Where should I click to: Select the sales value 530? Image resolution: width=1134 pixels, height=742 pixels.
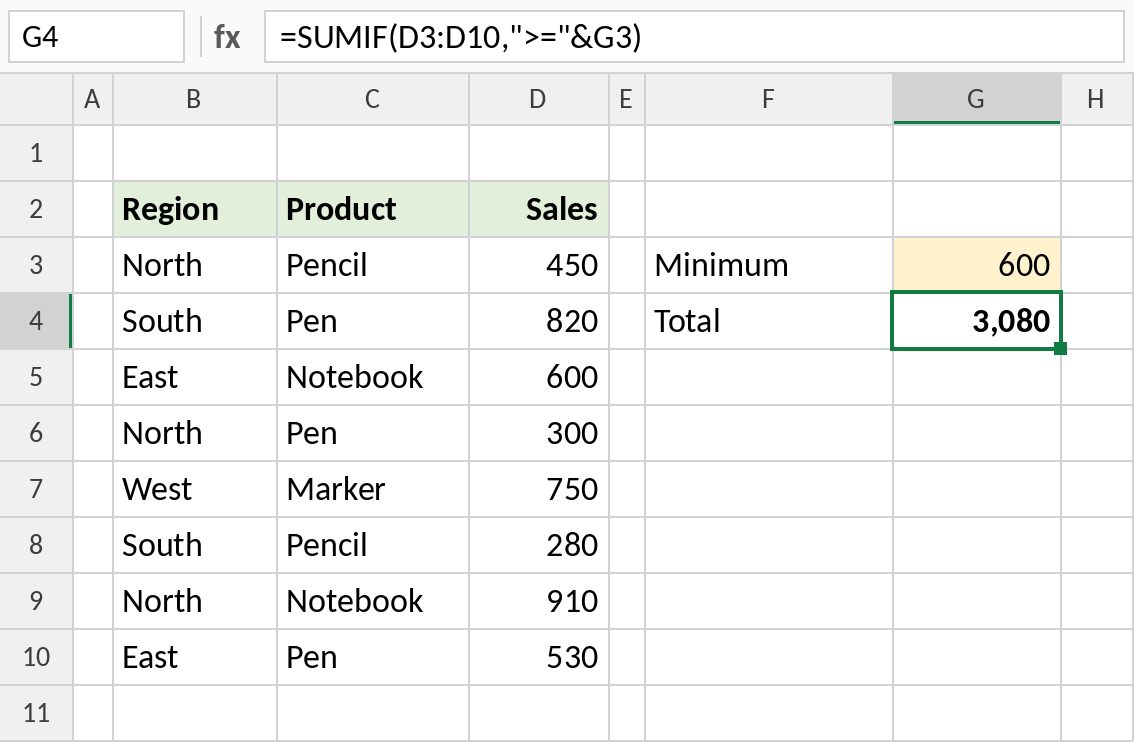(x=539, y=657)
